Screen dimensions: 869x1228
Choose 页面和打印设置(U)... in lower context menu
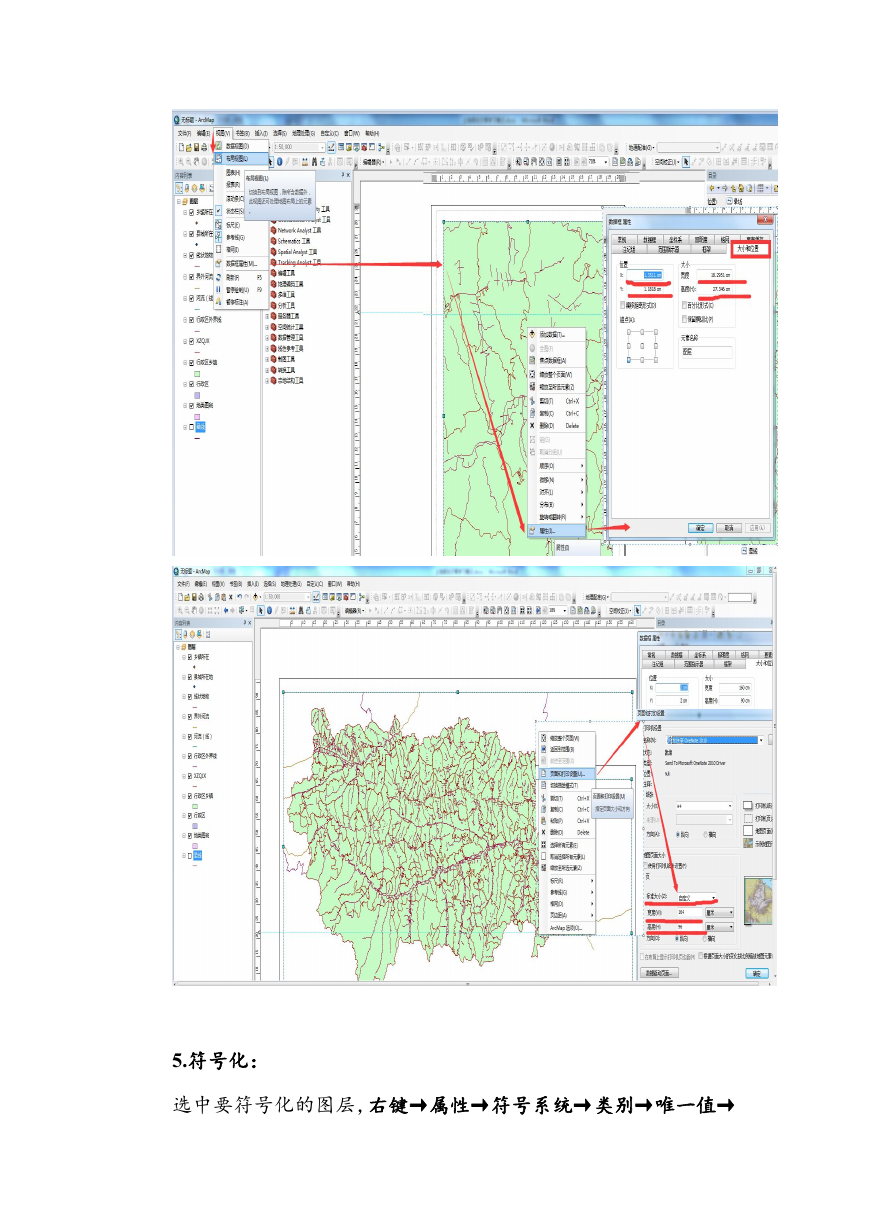pos(567,774)
